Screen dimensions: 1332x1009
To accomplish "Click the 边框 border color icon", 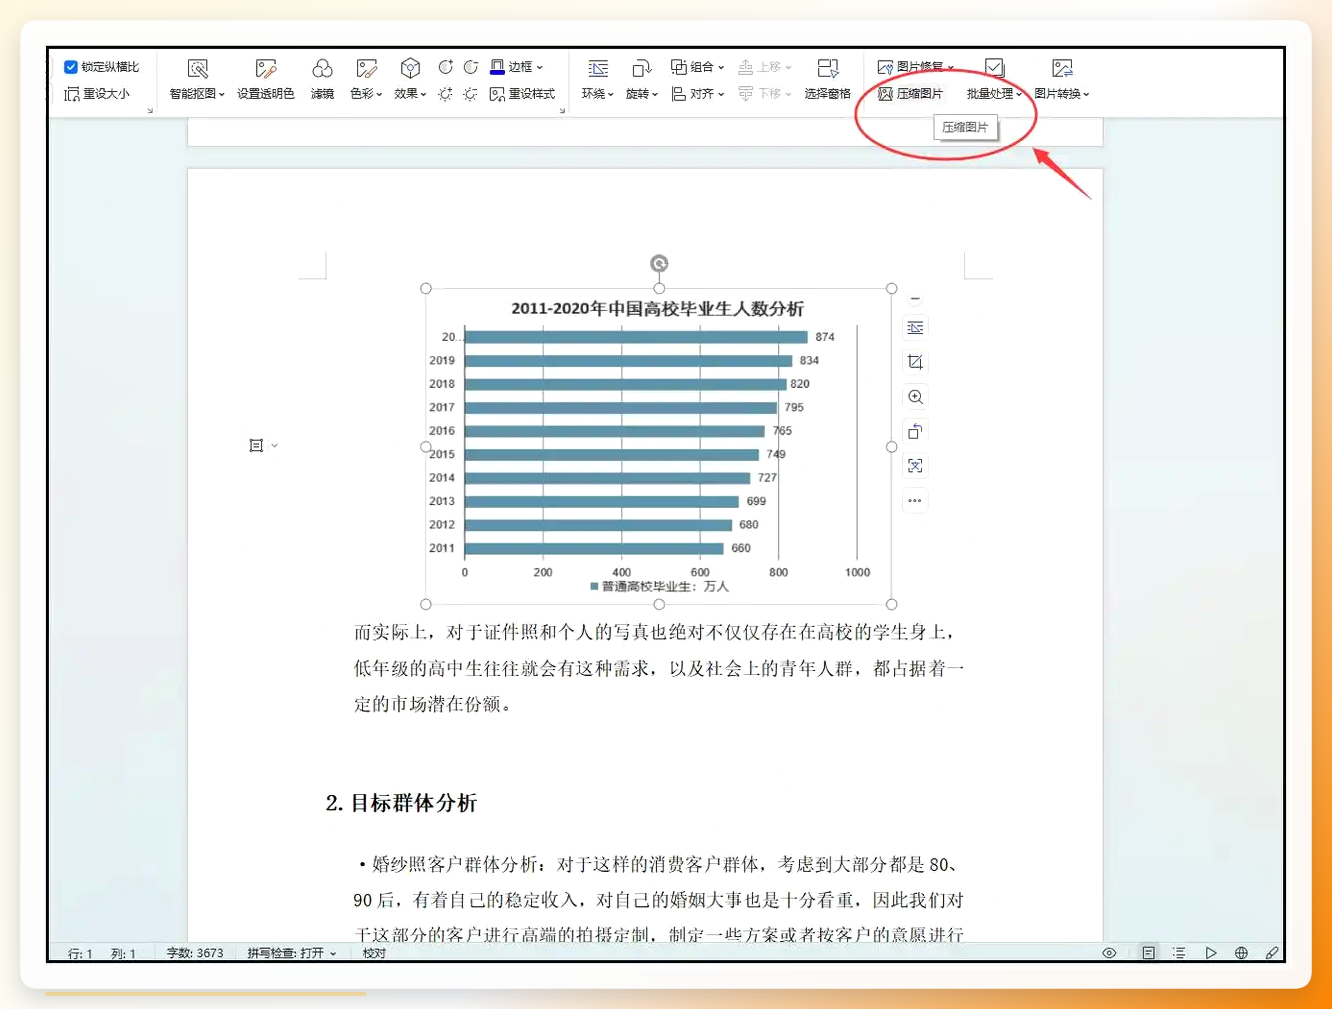I will tap(497, 67).
